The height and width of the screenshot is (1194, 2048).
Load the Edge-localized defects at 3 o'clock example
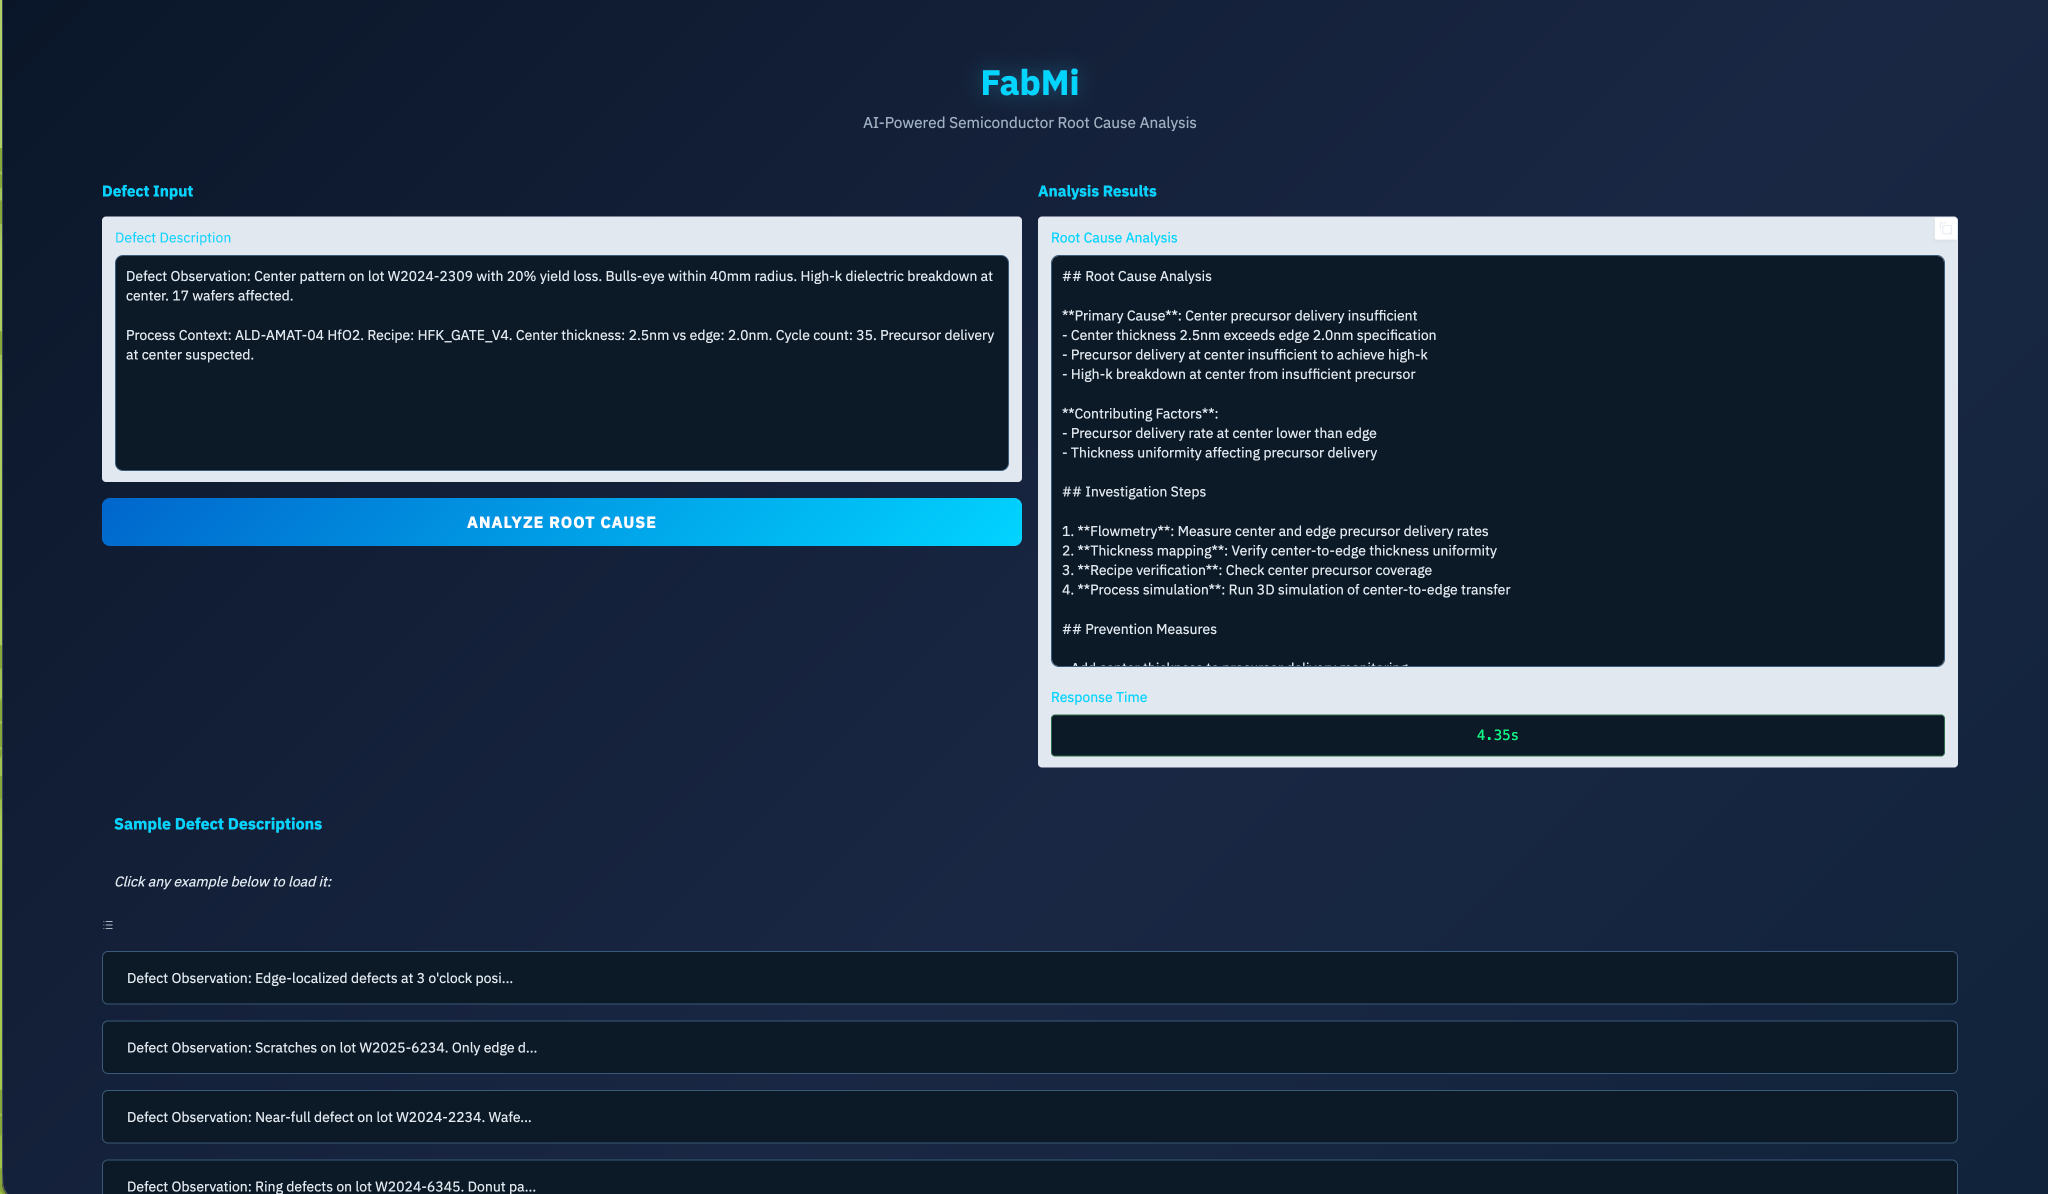[x=1029, y=978]
